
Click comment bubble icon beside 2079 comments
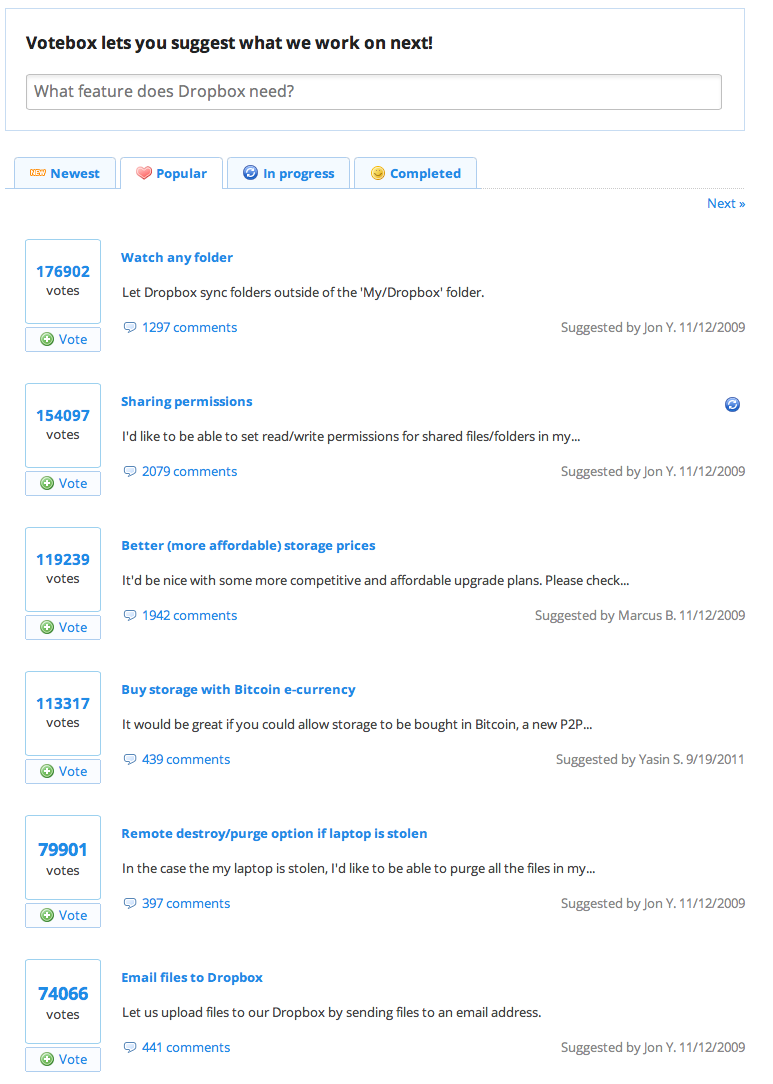129,471
